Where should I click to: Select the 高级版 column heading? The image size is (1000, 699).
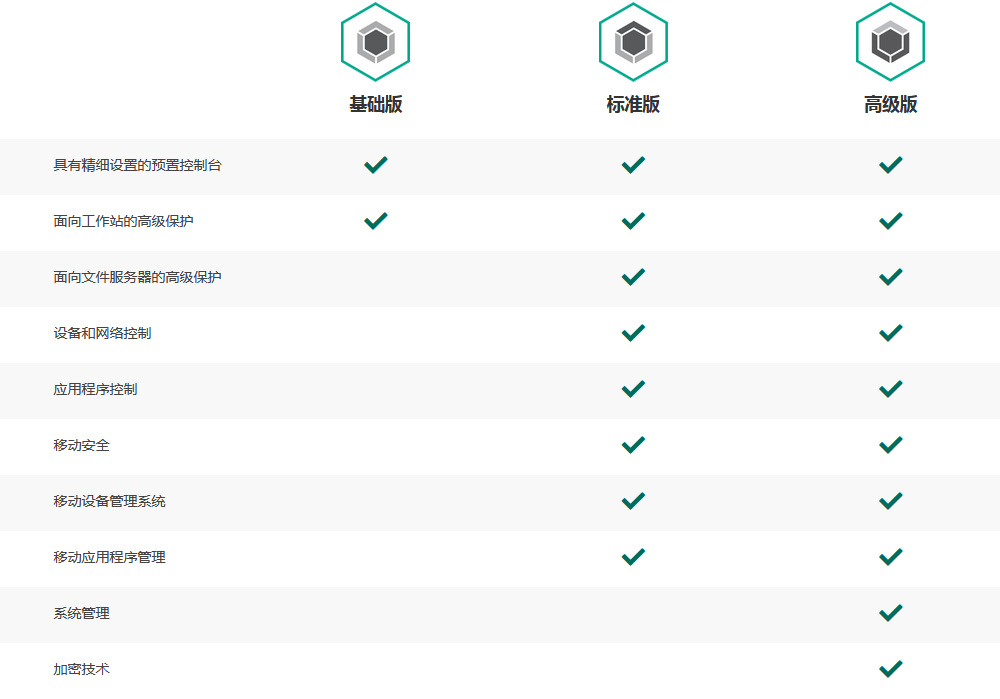pyautogui.click(x=890, y=105)
